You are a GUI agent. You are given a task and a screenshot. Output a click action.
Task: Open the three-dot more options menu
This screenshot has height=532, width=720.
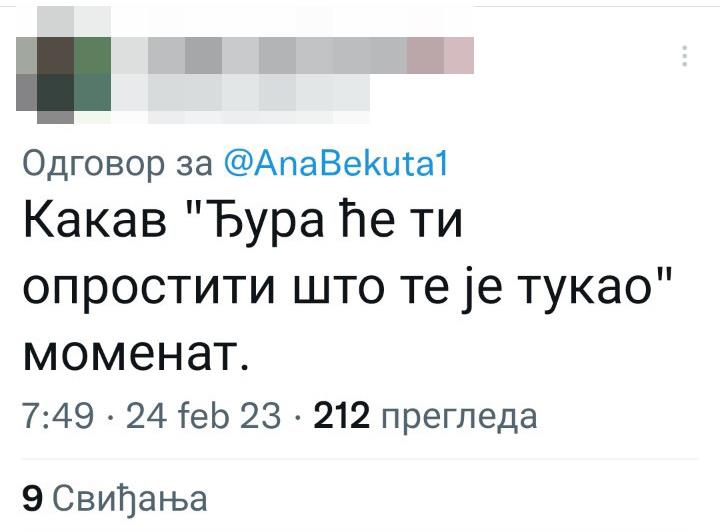coord(685,56)
